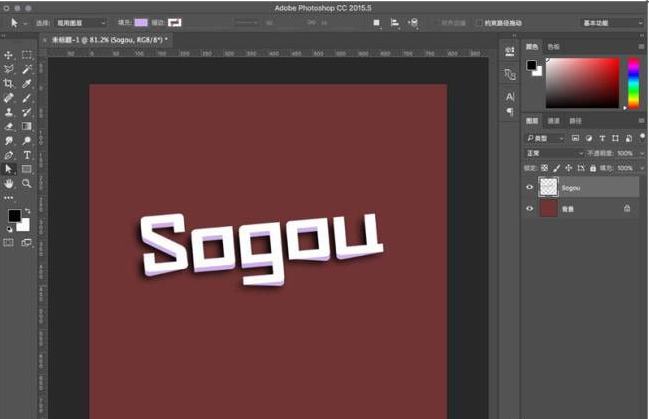Switch to the Swatches tab
Screen dimensions: 649x419
(553, 47)
